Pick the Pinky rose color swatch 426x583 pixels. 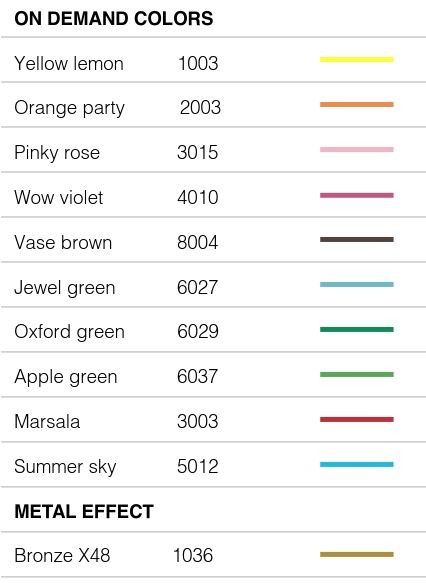[x=356, y=149]
